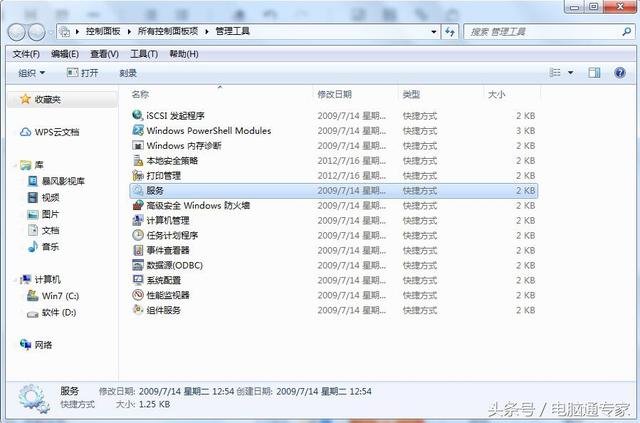This screenshot has height=423, width=640.
Task: Select the 任务计划程序 file name
Action: pyautogui.click(x=172, y=235)
